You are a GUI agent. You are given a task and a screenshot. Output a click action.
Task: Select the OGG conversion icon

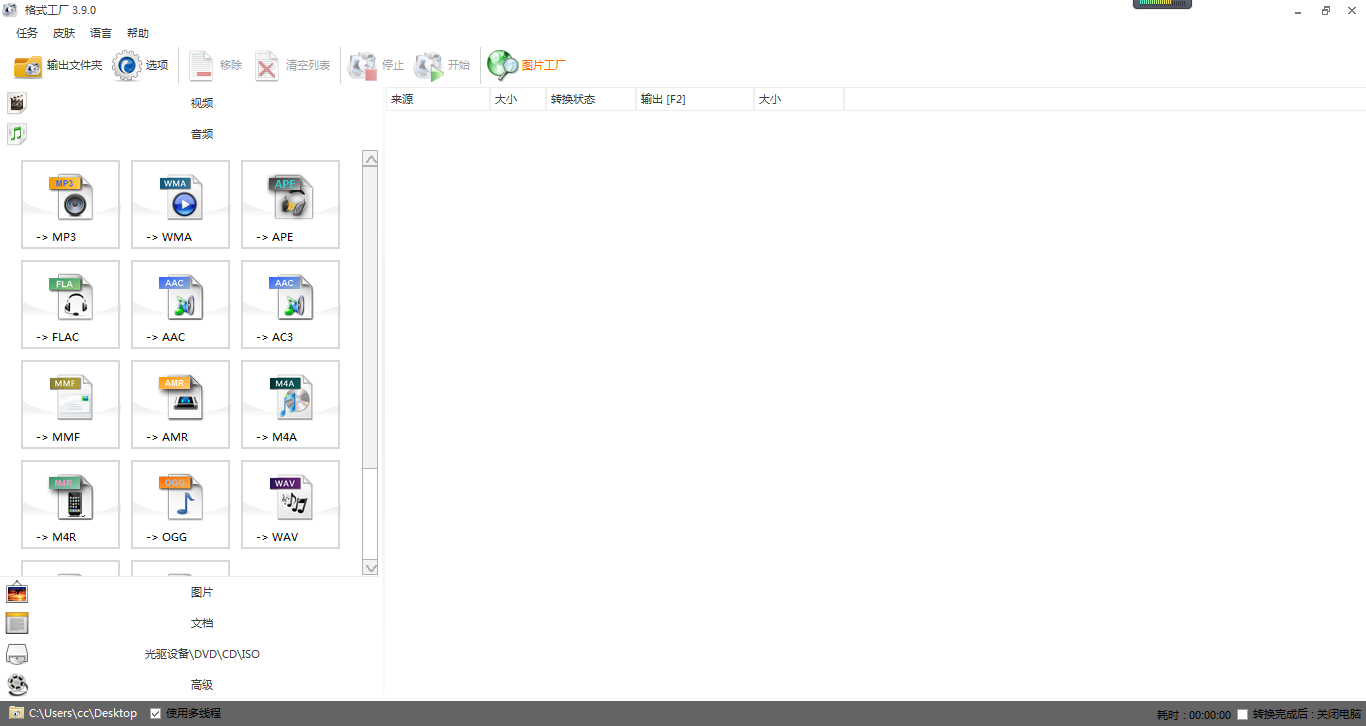[180, 504]
